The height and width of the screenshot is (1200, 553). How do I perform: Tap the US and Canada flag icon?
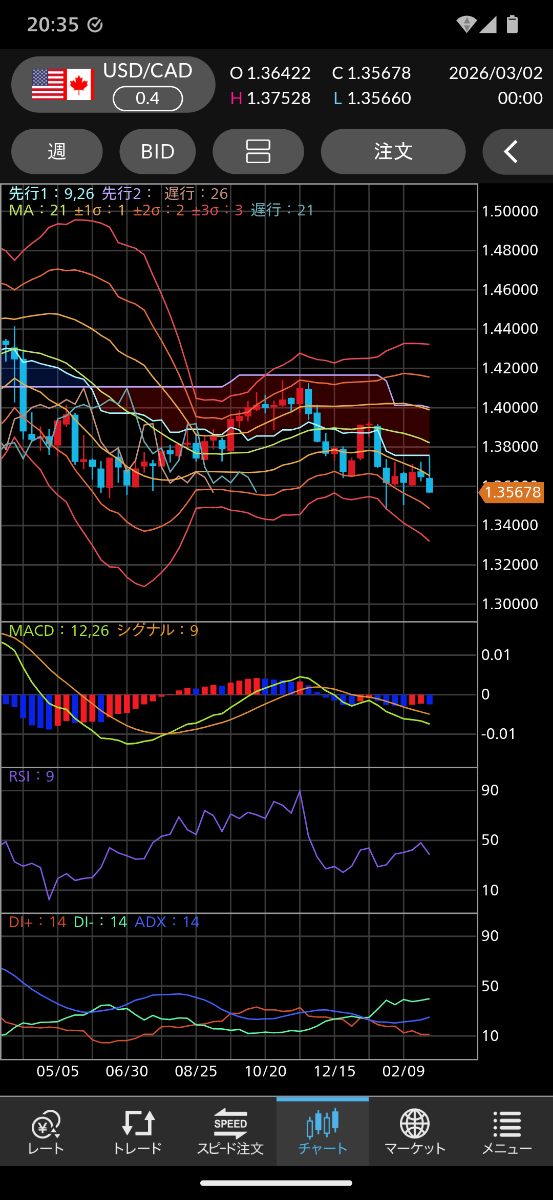point(62,85)
